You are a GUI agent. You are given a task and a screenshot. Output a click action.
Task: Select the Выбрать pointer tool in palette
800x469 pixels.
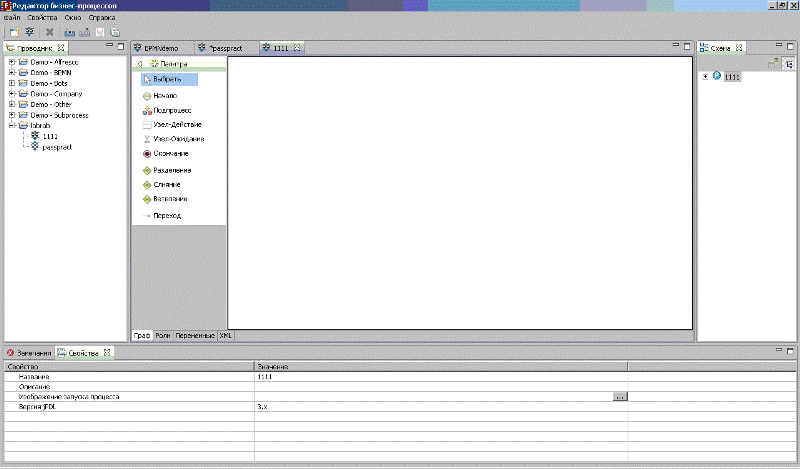point(165,78)
